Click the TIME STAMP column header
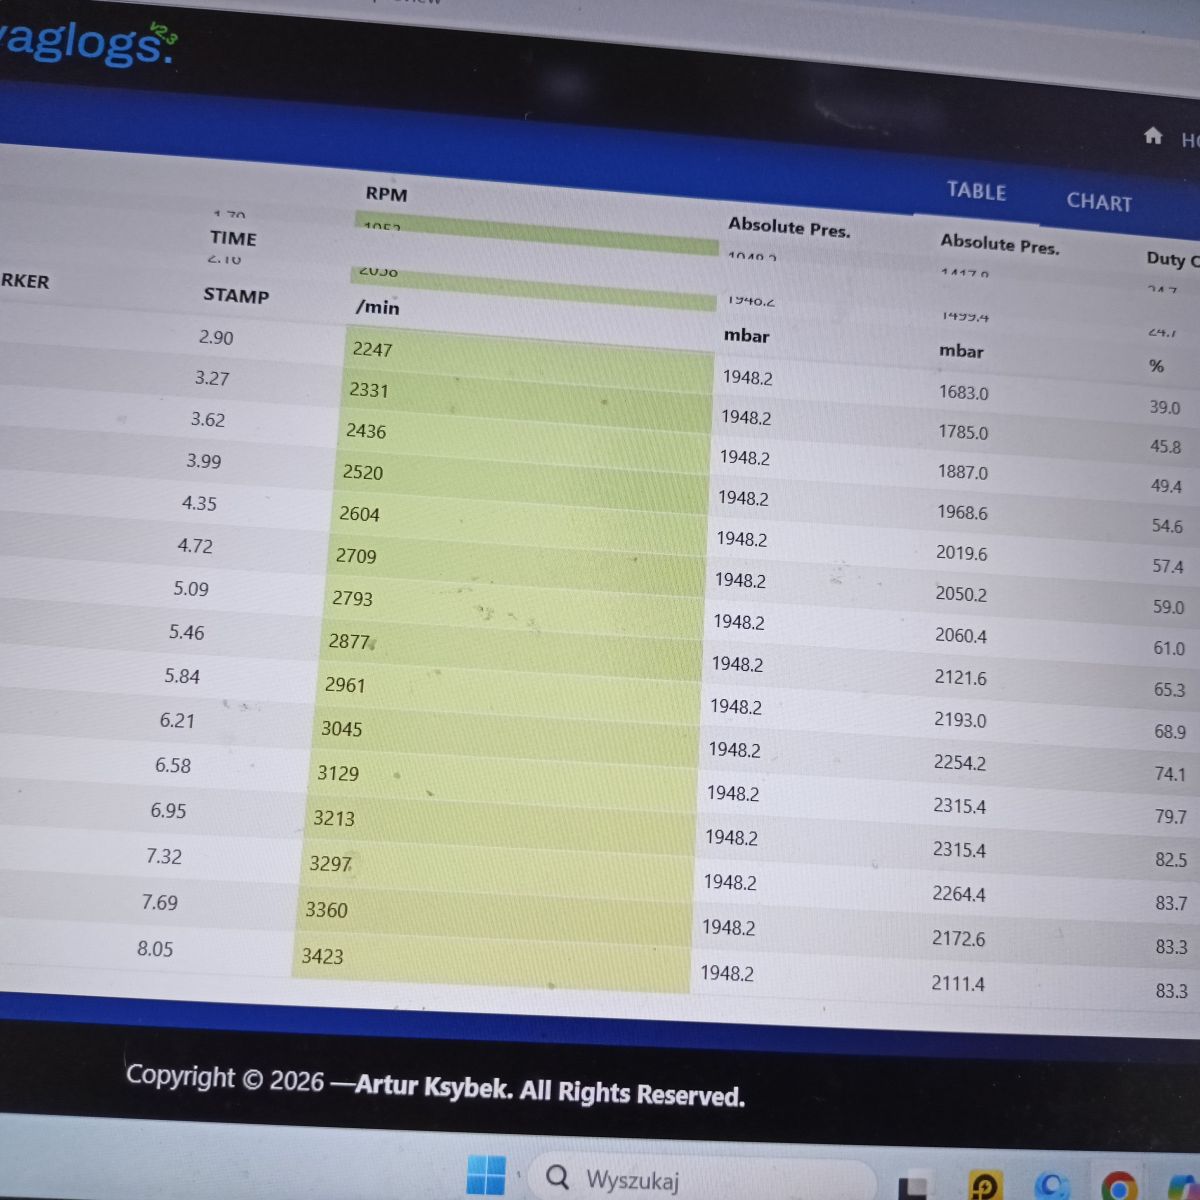 (235, 266)
